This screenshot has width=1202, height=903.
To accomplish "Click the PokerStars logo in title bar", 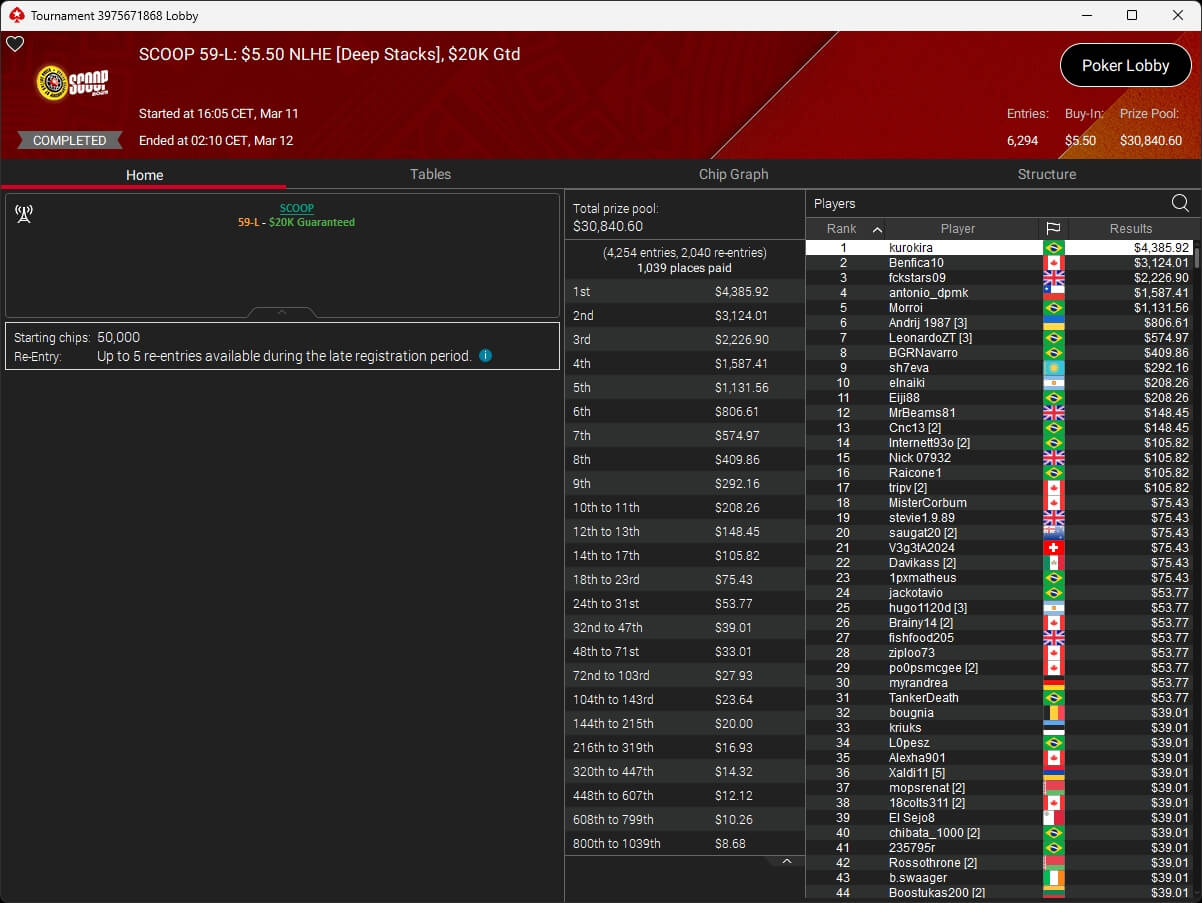I will pos(15,15).
